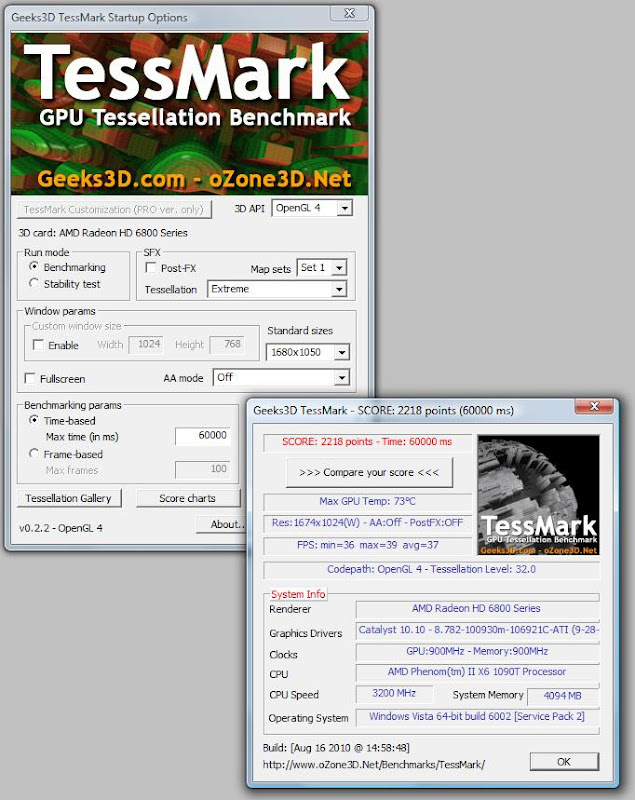Image resolution: width=635 pixels, height=800 pixels.
Task: Click the GPU:900MHz - Memory:900MHz clocks value
Action: [477, 652]
